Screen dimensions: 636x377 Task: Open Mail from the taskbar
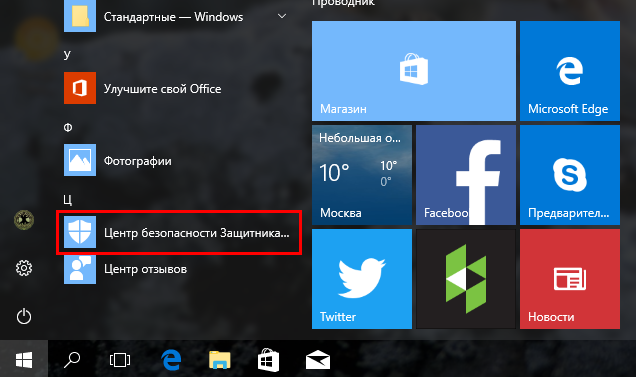[318, 360]
